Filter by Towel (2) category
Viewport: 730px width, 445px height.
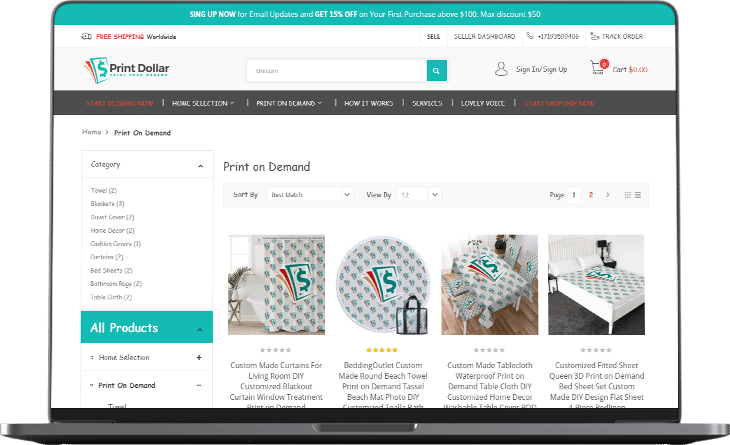coord(104,190)
